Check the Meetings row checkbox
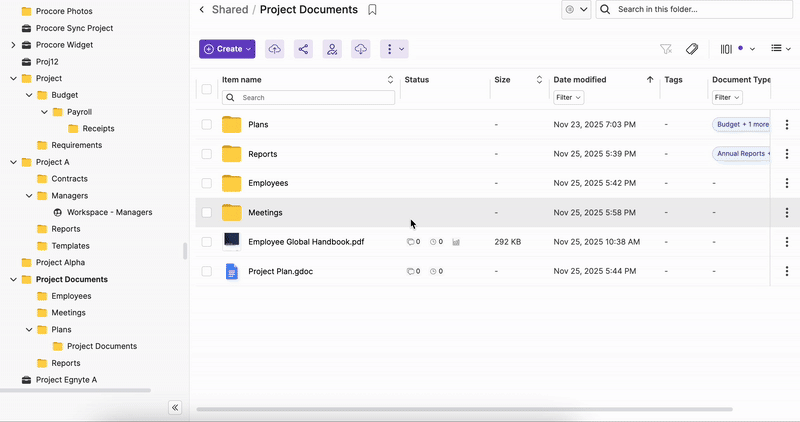 [207, 213]
